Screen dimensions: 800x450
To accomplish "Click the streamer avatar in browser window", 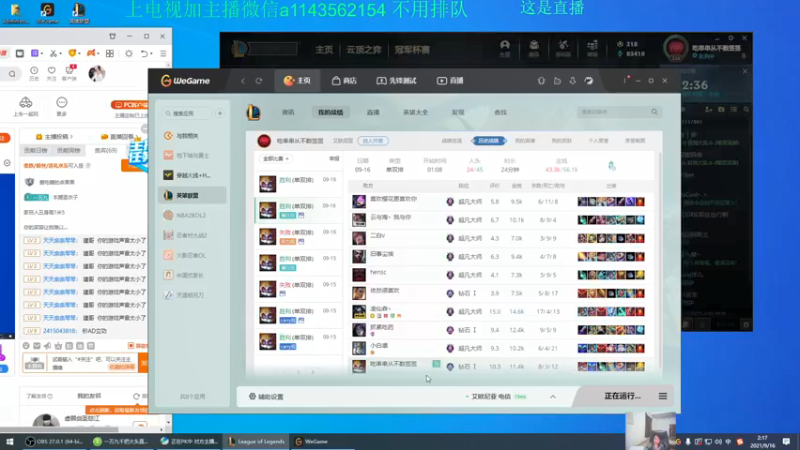I will pyautogui.click(x=96, y=73).
